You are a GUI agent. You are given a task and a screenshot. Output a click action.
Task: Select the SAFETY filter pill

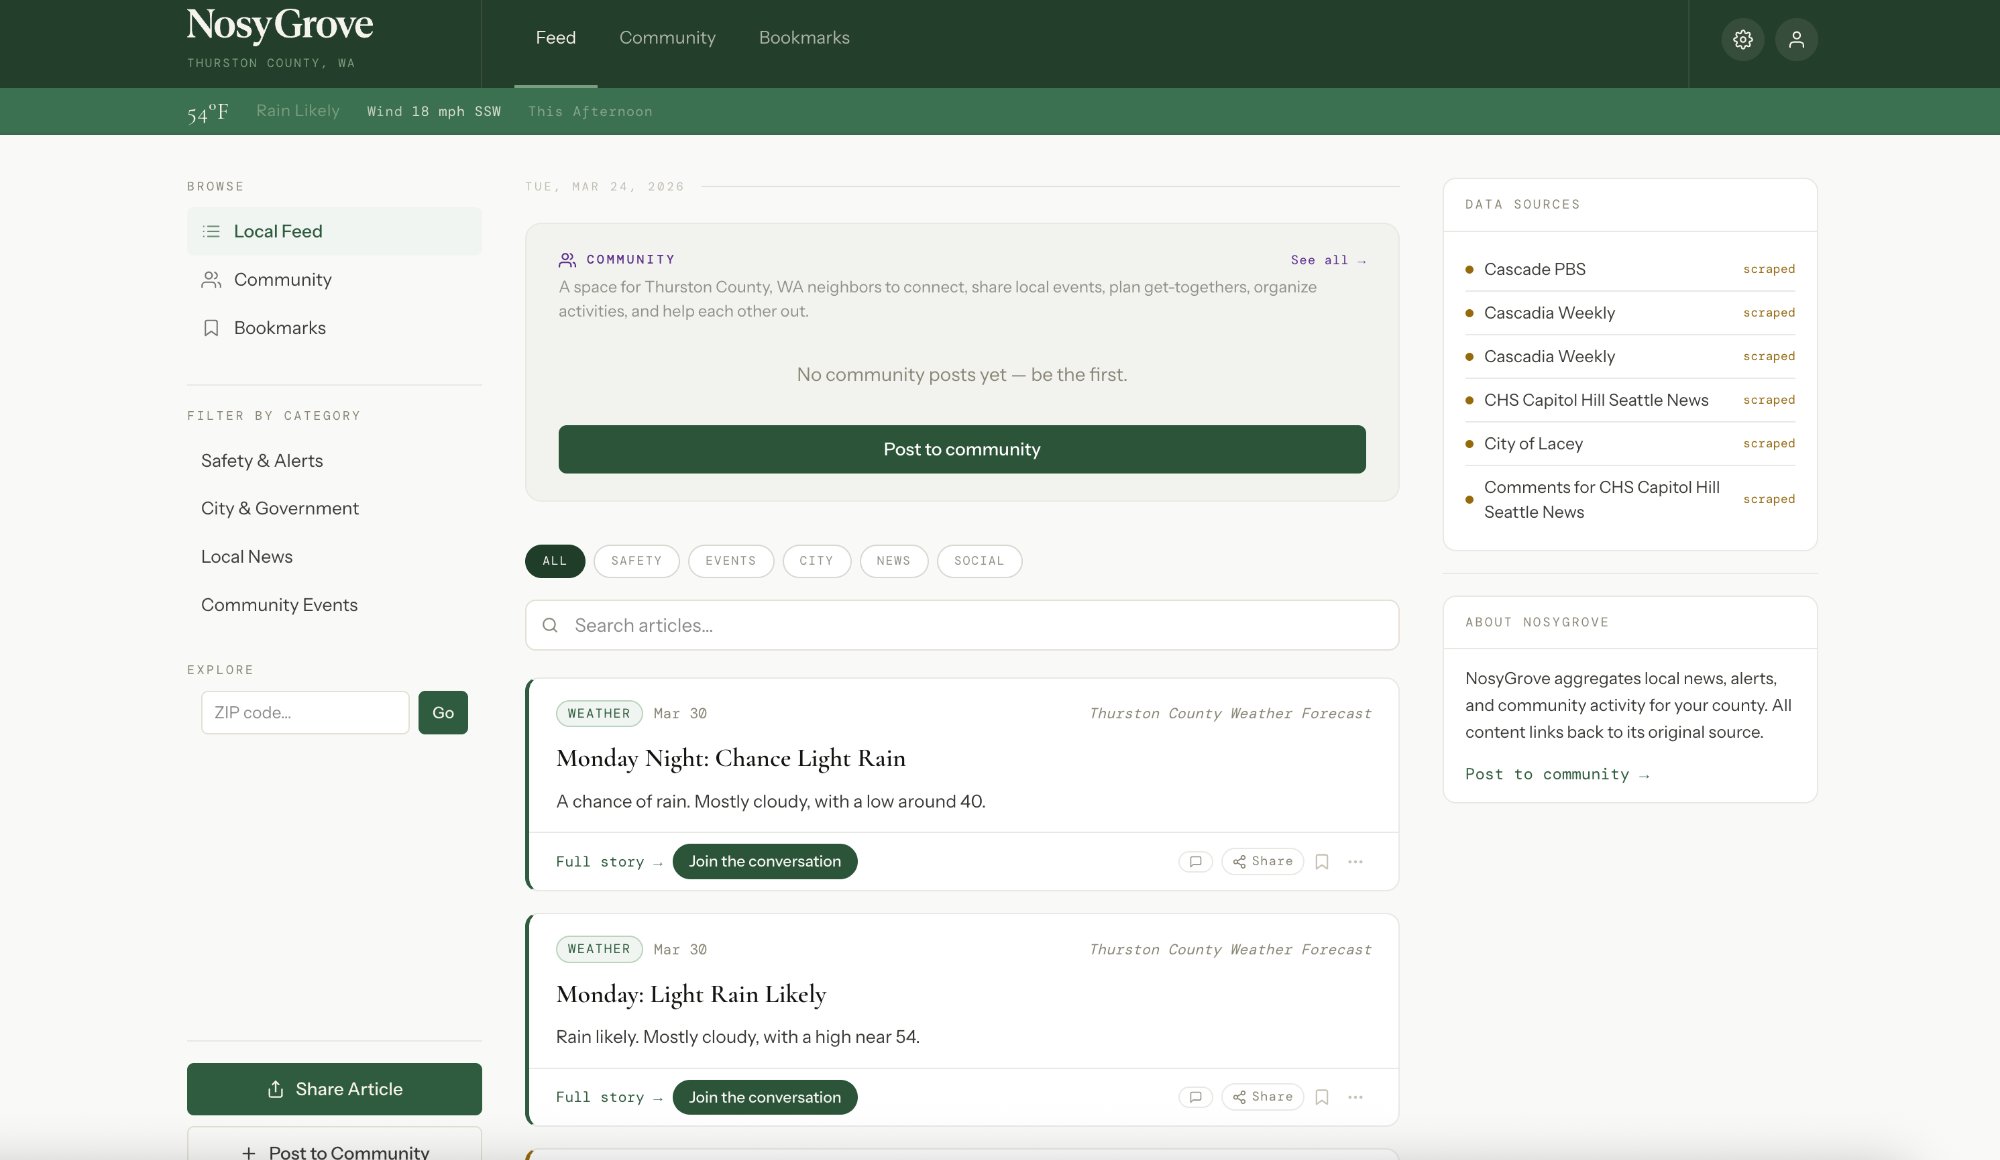pos(637,561)
